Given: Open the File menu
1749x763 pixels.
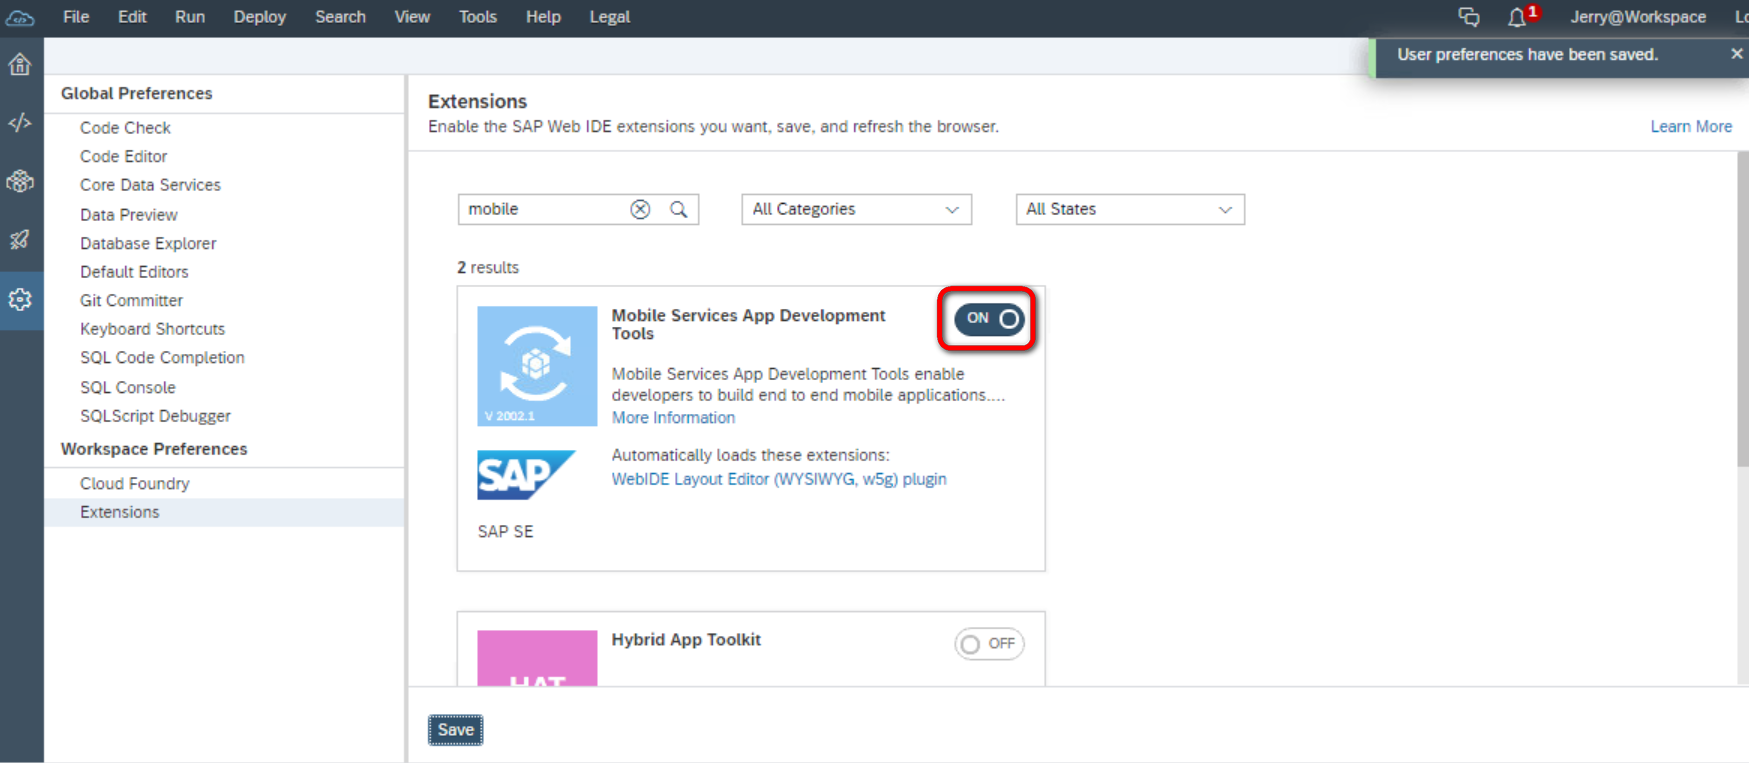Looking at the screenshot, I should 76,17.
